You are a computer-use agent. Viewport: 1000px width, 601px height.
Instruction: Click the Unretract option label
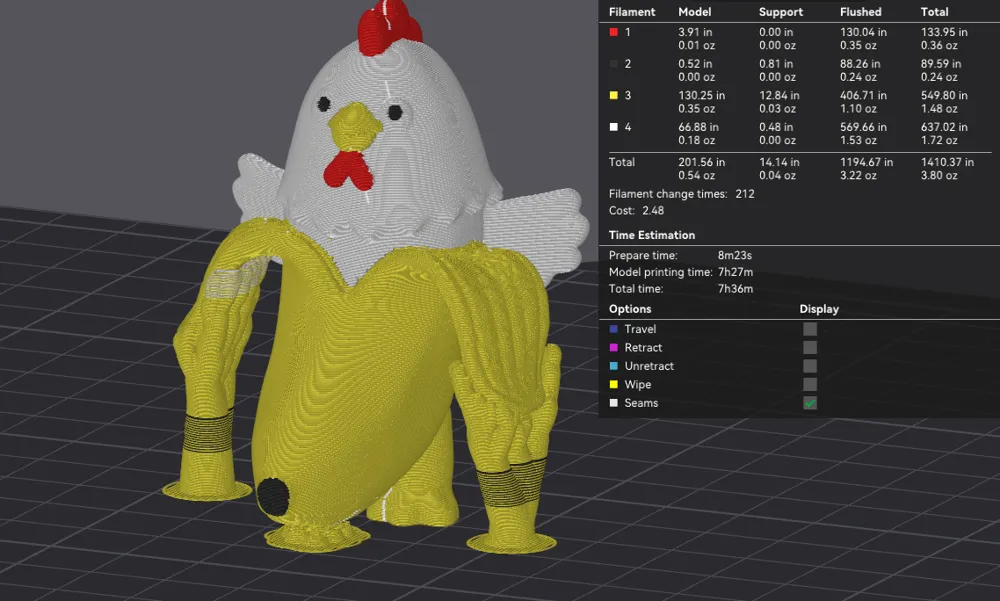[x=649, y=366]
